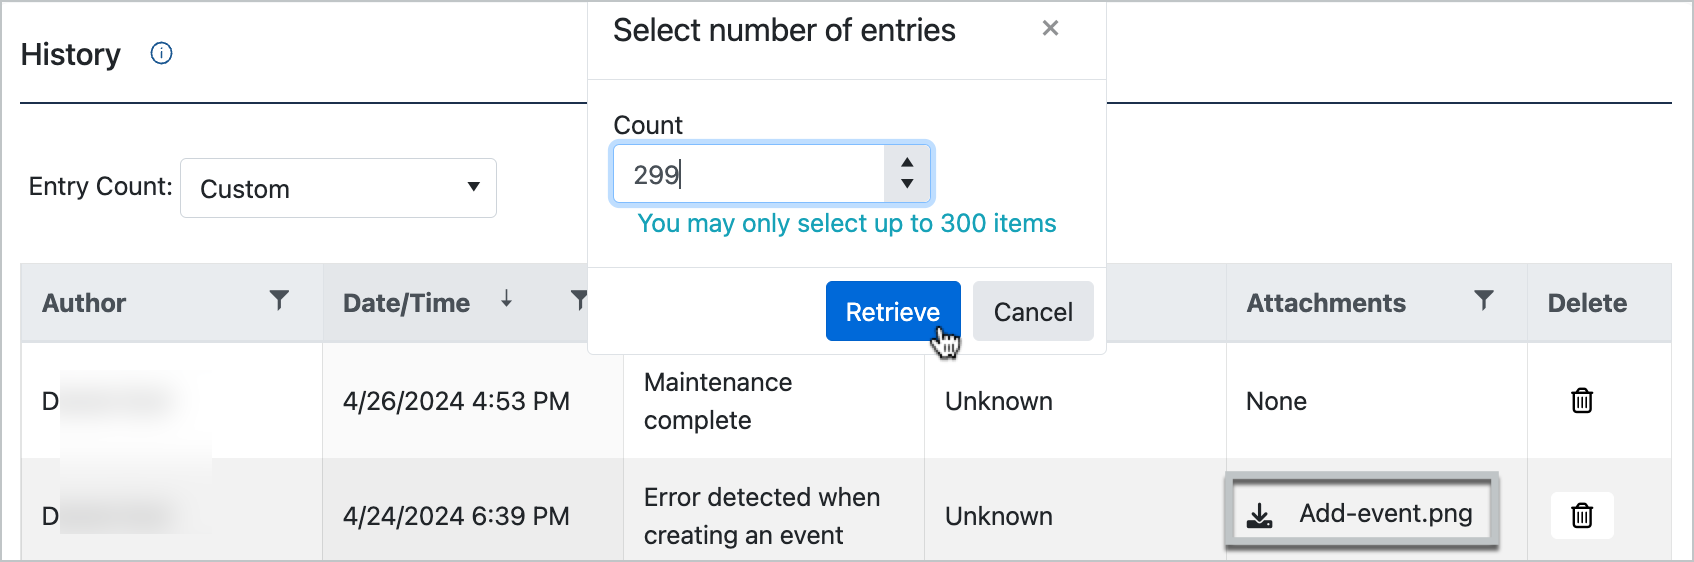Download the Add-event.png attachment
Screen dimensions: 1694x562
tap(1362, 514)
